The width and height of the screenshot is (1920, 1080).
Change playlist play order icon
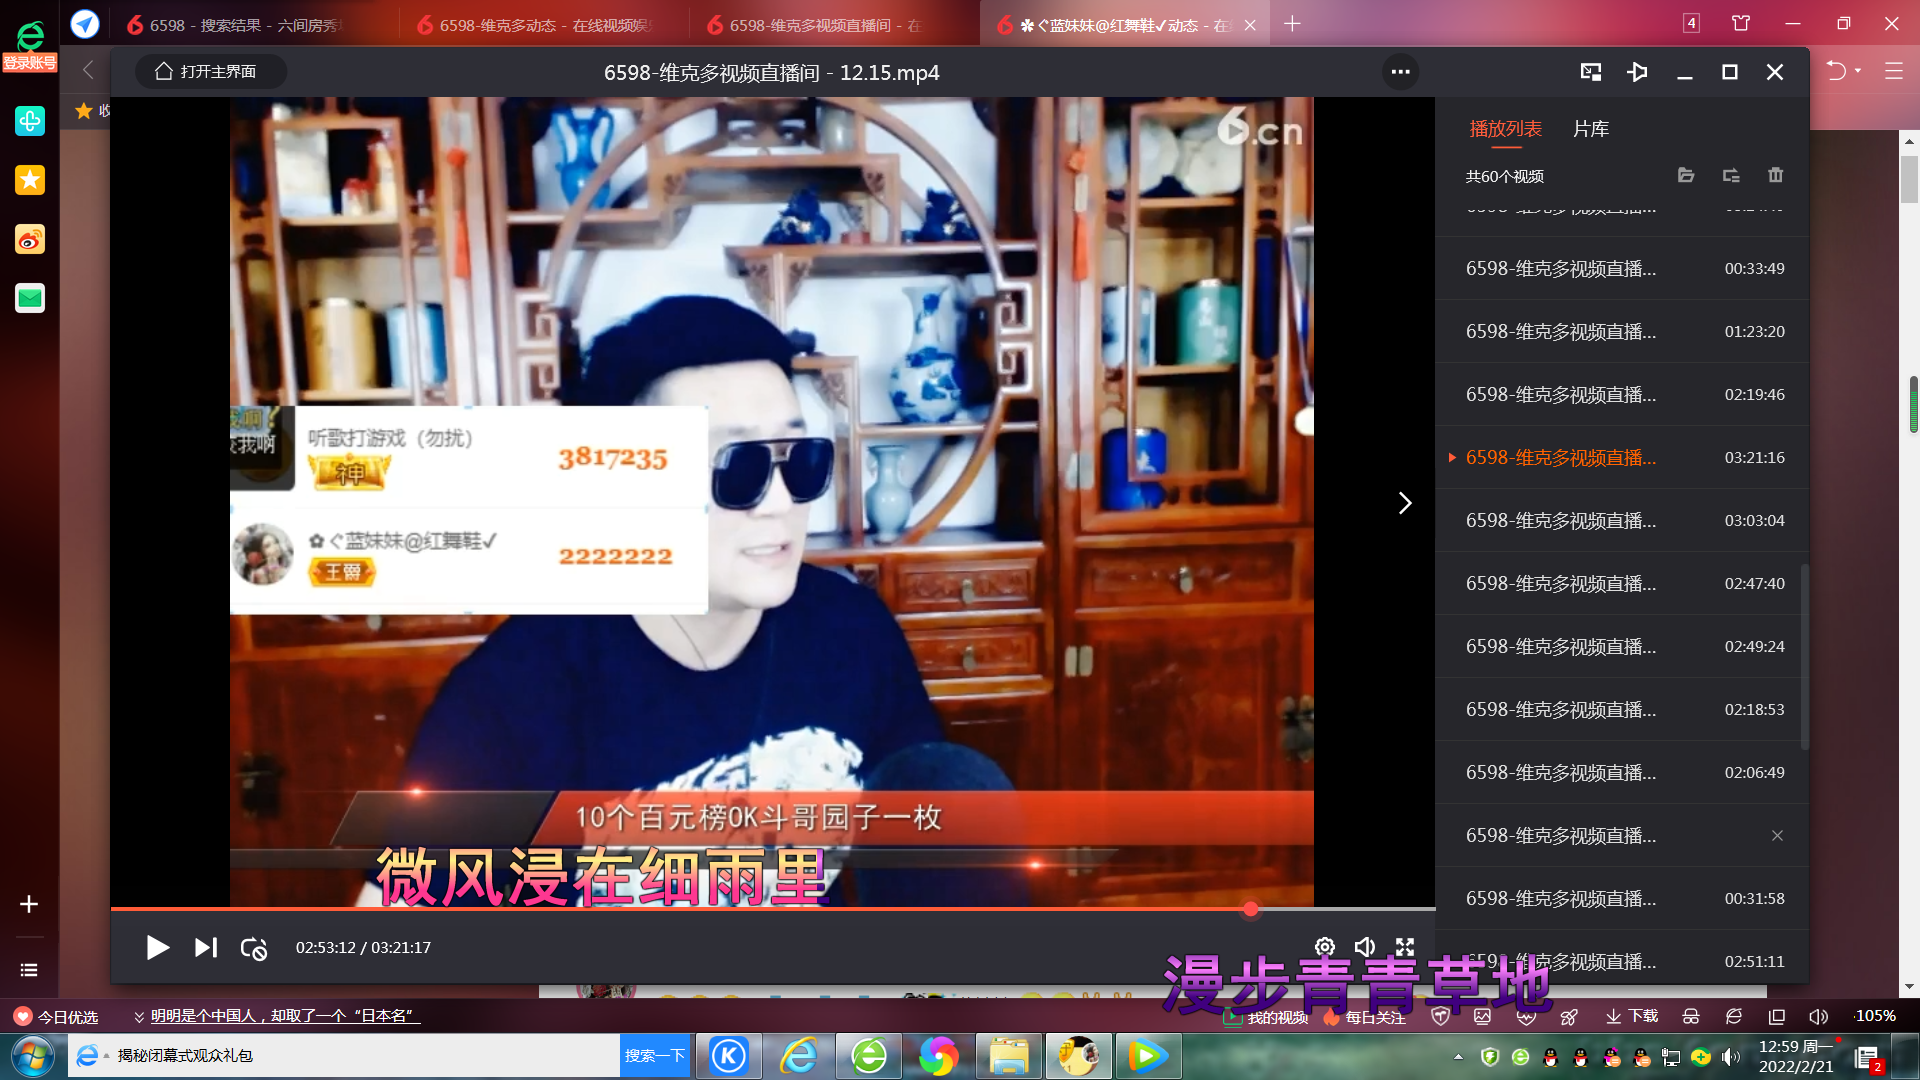tap(1731, 175)
